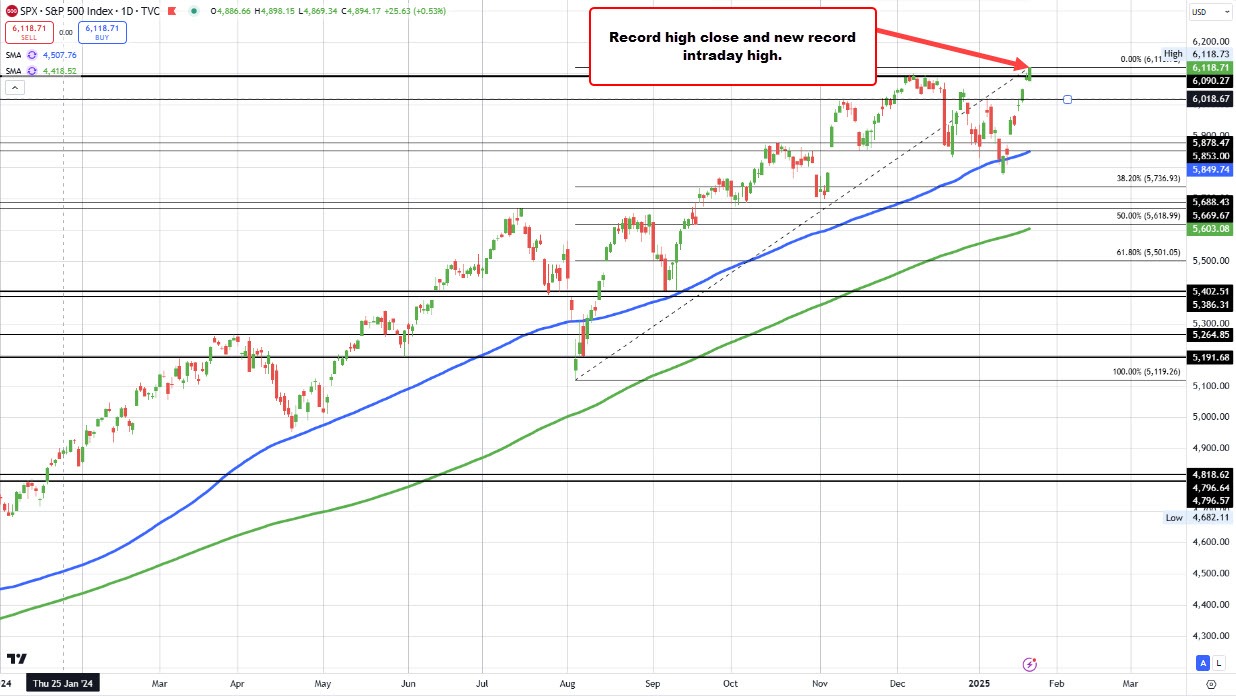Click the Low 4,682.11 label
The height and width of the screenshot is (696, 1236).
point(1200,518)
